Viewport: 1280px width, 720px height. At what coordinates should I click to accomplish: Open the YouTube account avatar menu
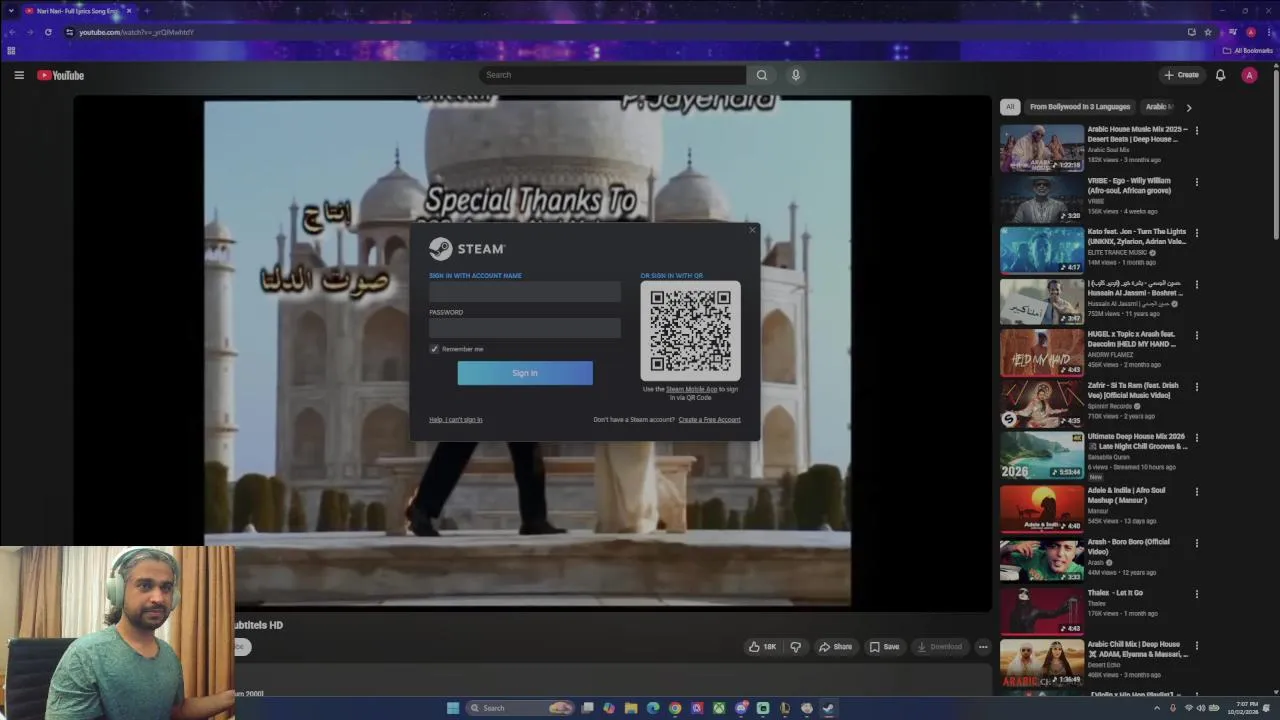click(1249, 75)
